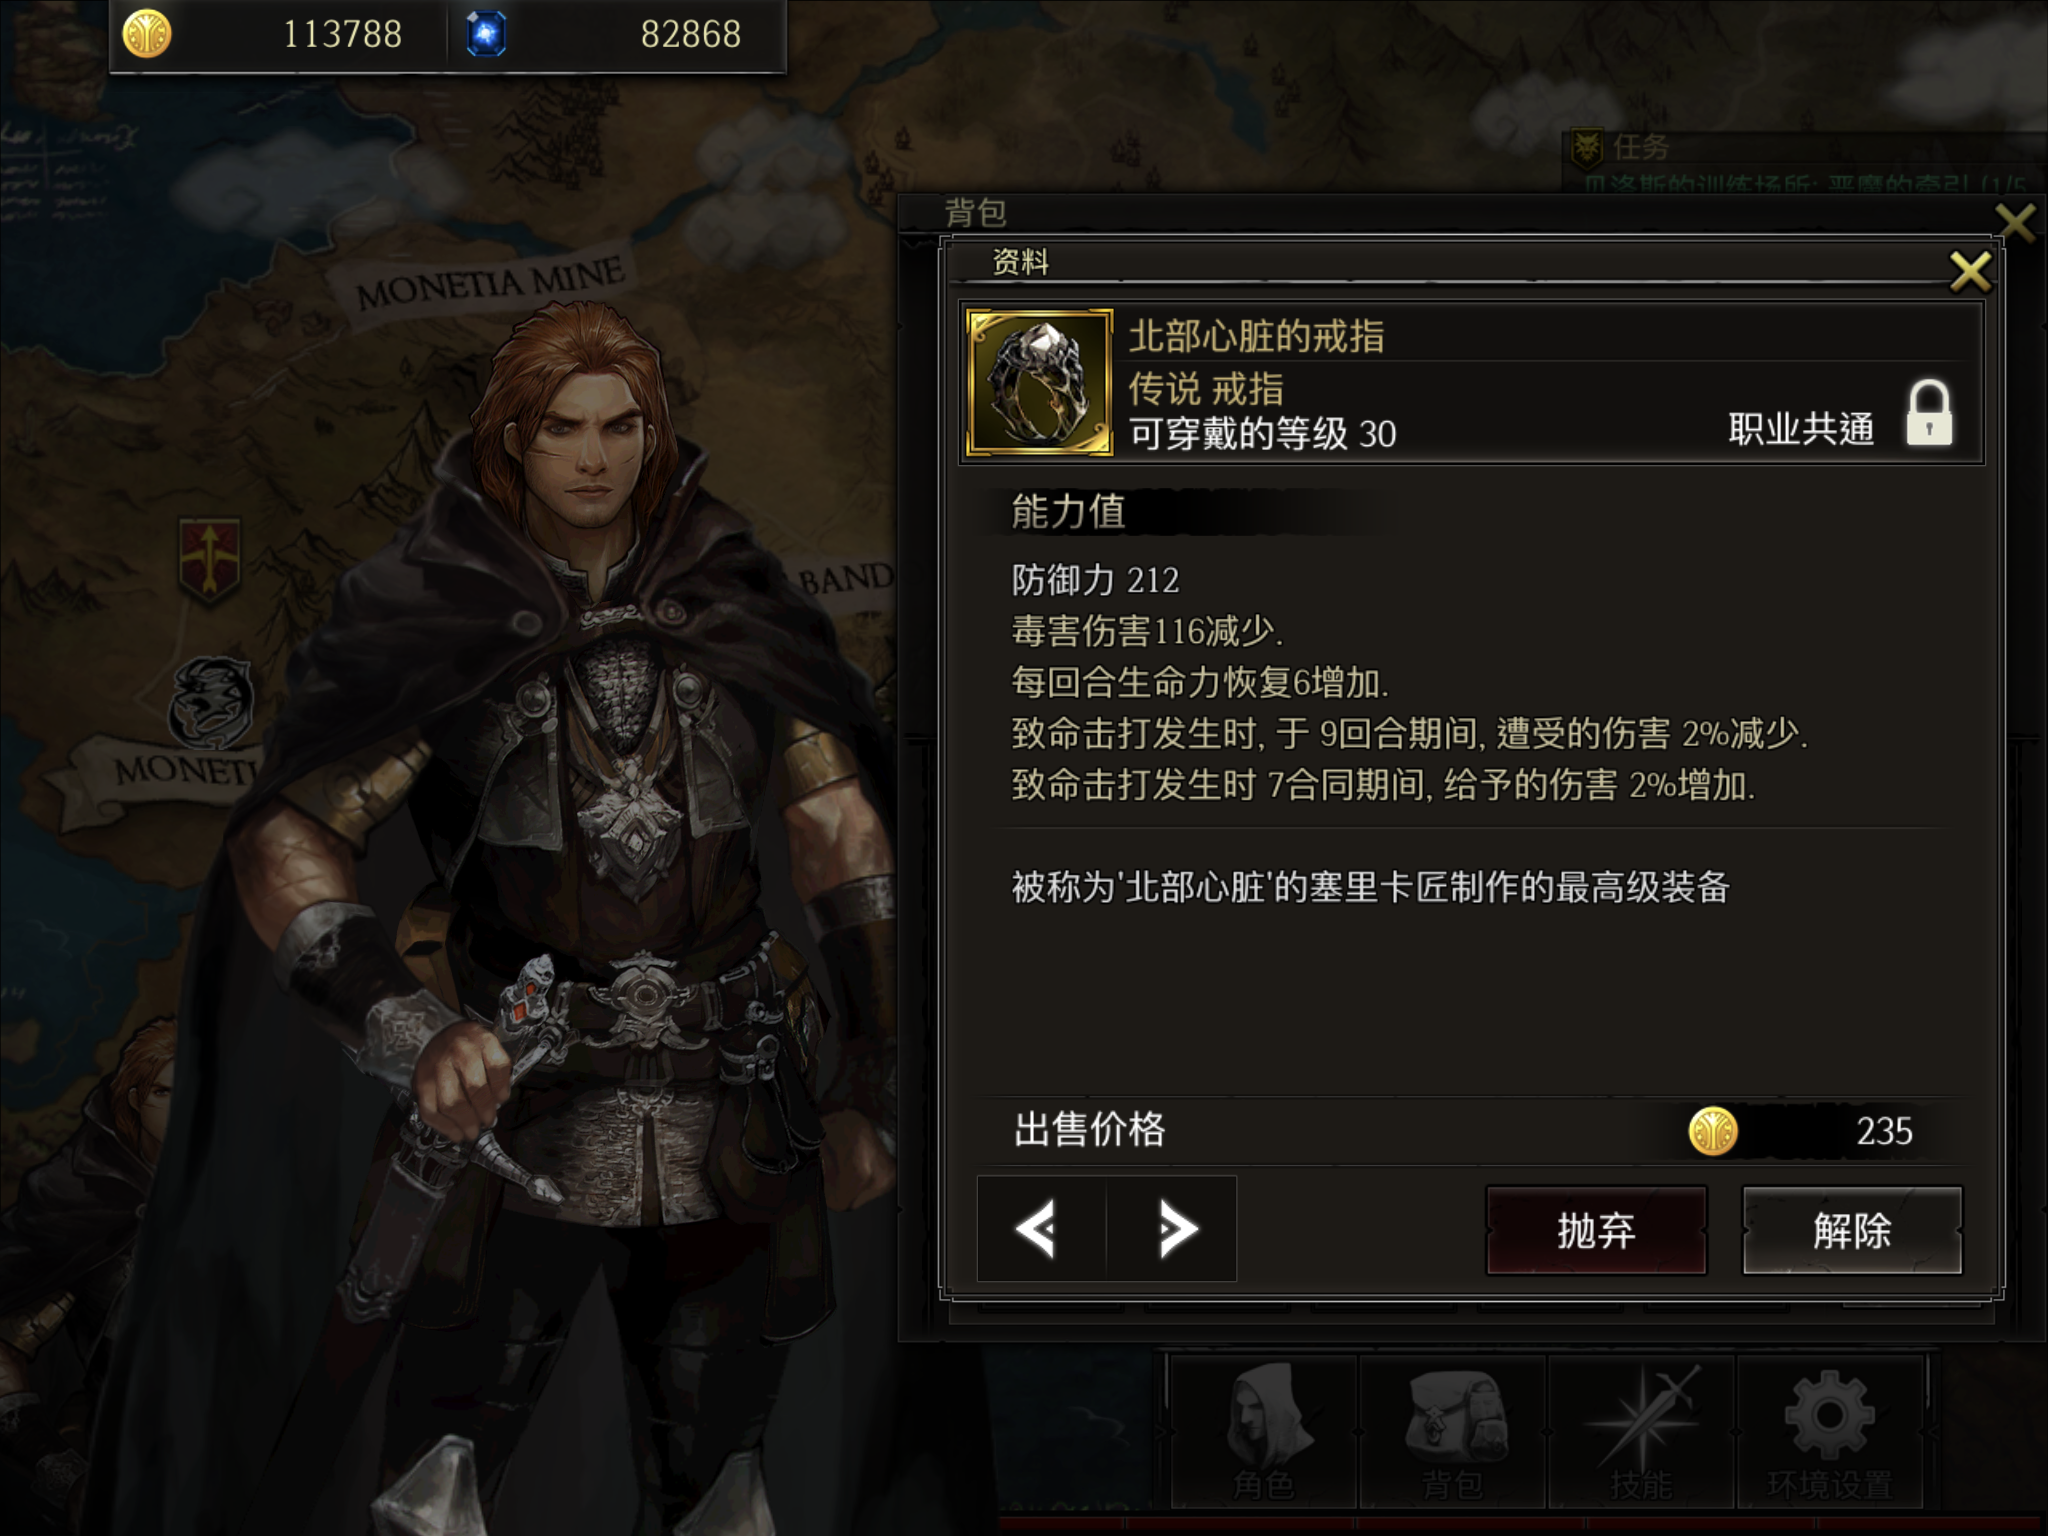Image resolution: width=2048 pixels, height=1536 pixels.
Task: Show next item with right arrow
Action: (1174, 1228)
